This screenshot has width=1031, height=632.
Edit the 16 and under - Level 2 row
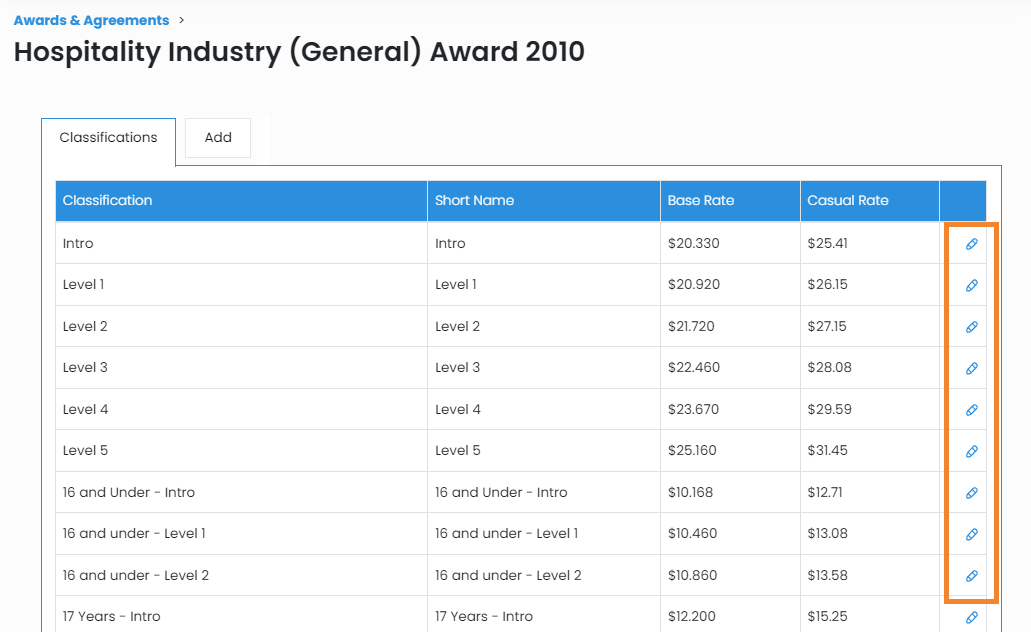pyautogui.click(x=971, y=576)
